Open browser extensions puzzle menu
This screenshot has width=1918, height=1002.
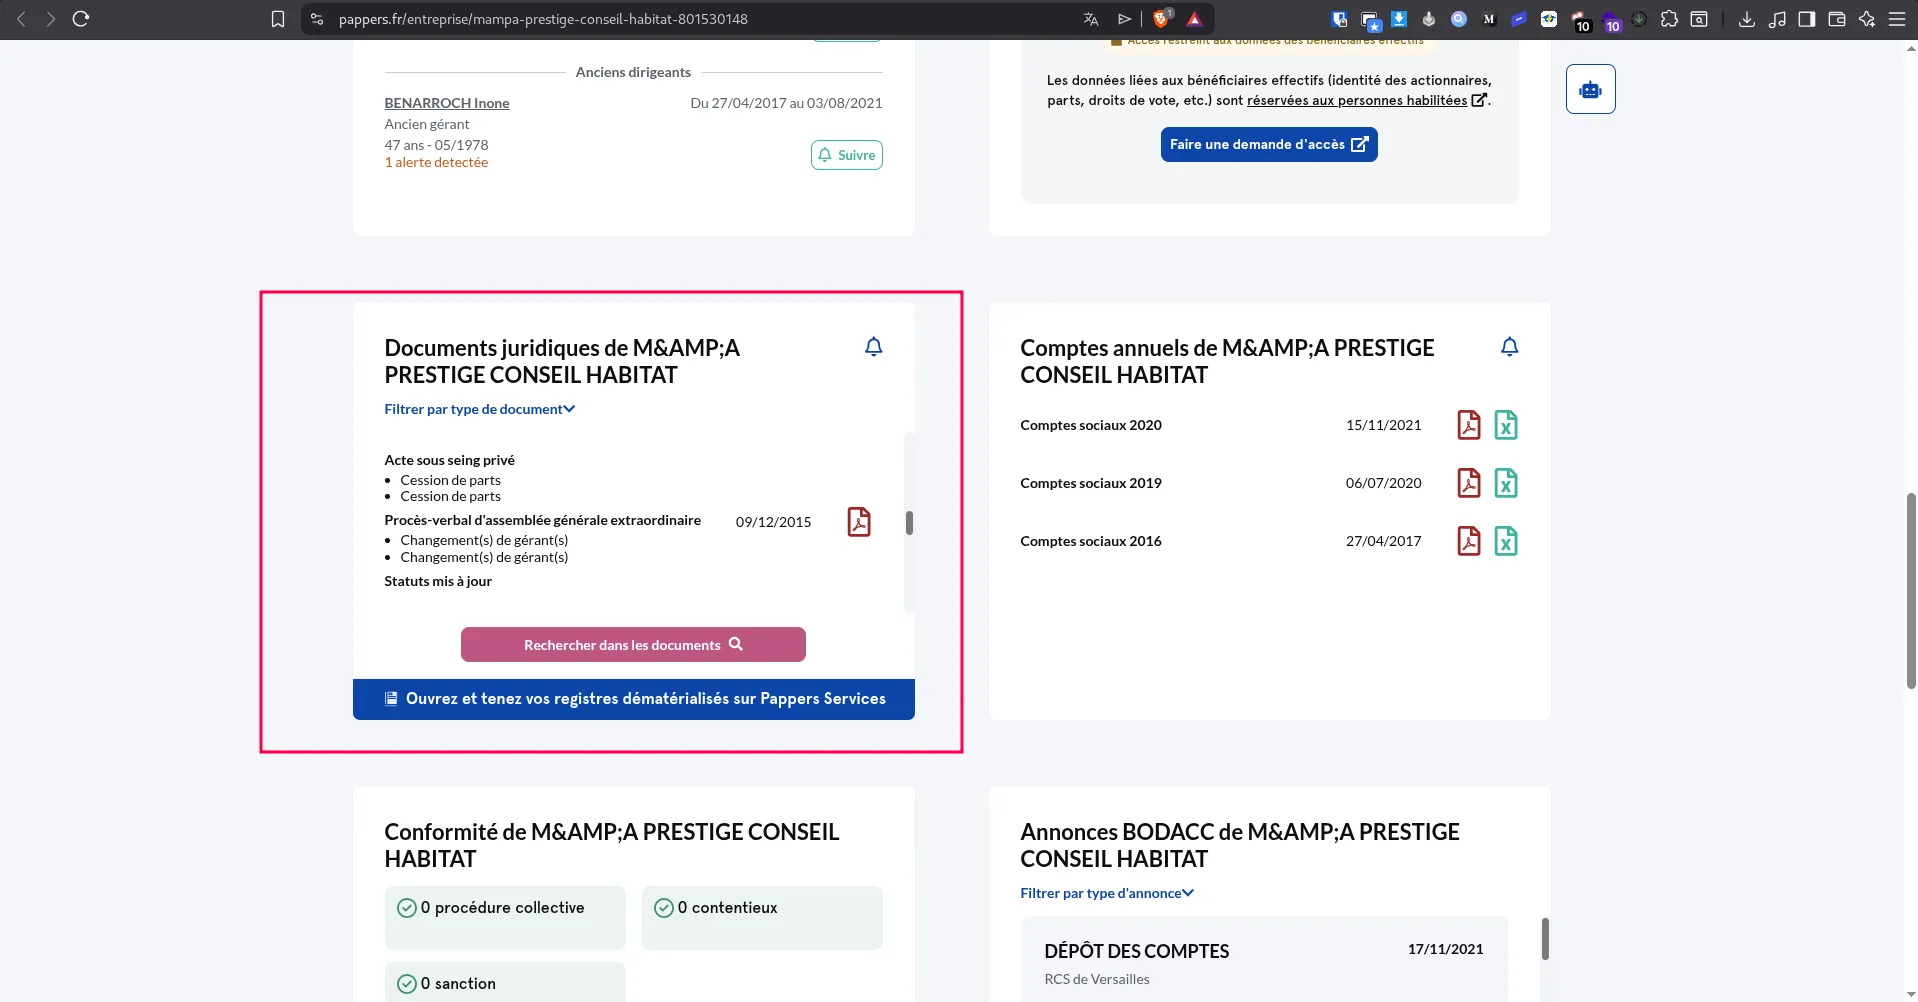1668,19
